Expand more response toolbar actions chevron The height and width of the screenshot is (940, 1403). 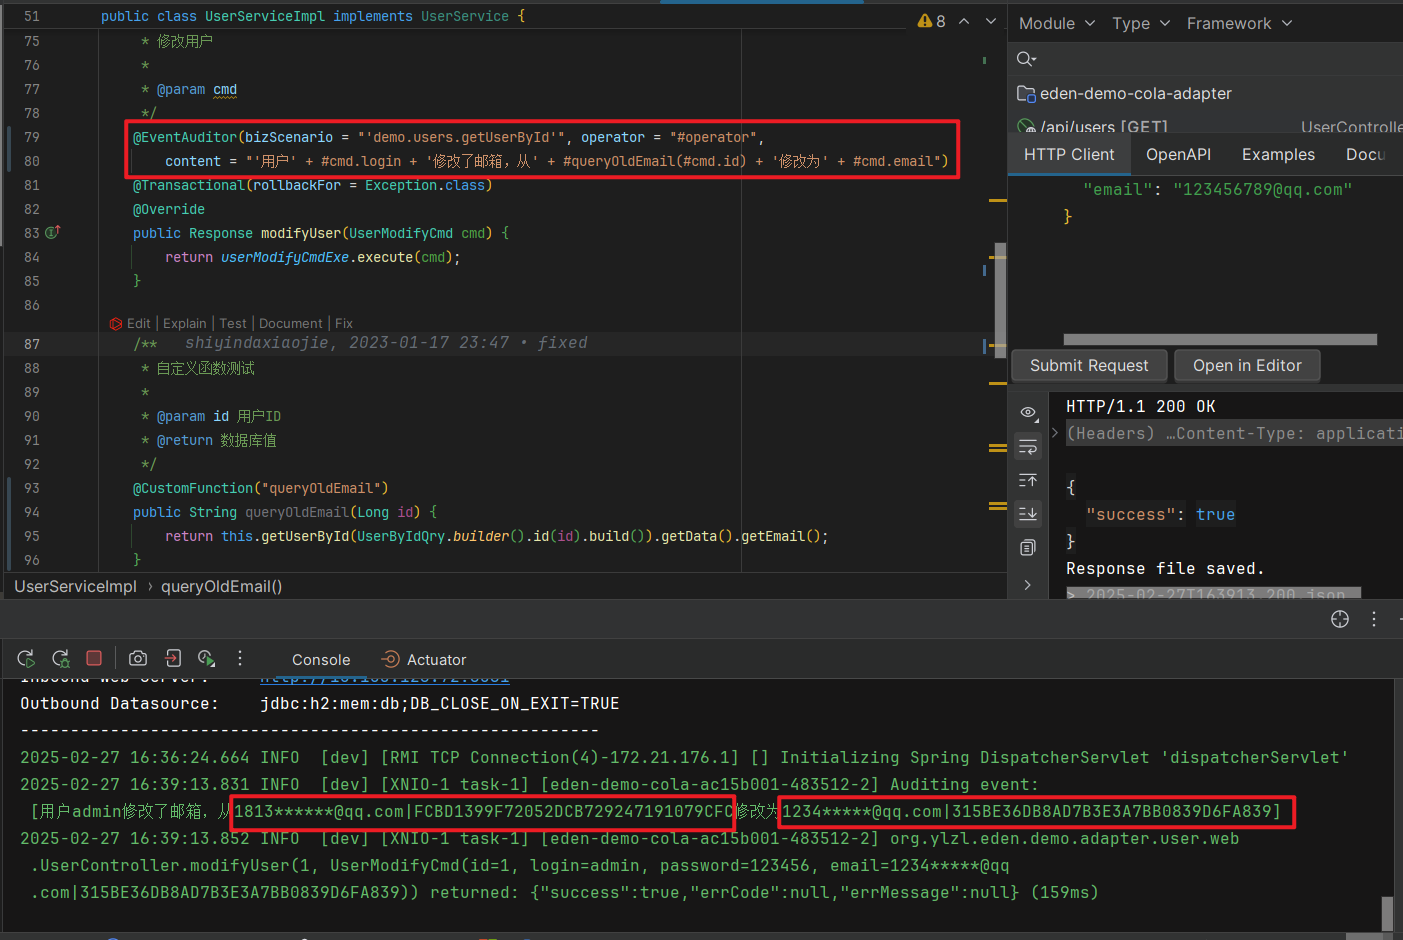click(x=1028, y=585)
